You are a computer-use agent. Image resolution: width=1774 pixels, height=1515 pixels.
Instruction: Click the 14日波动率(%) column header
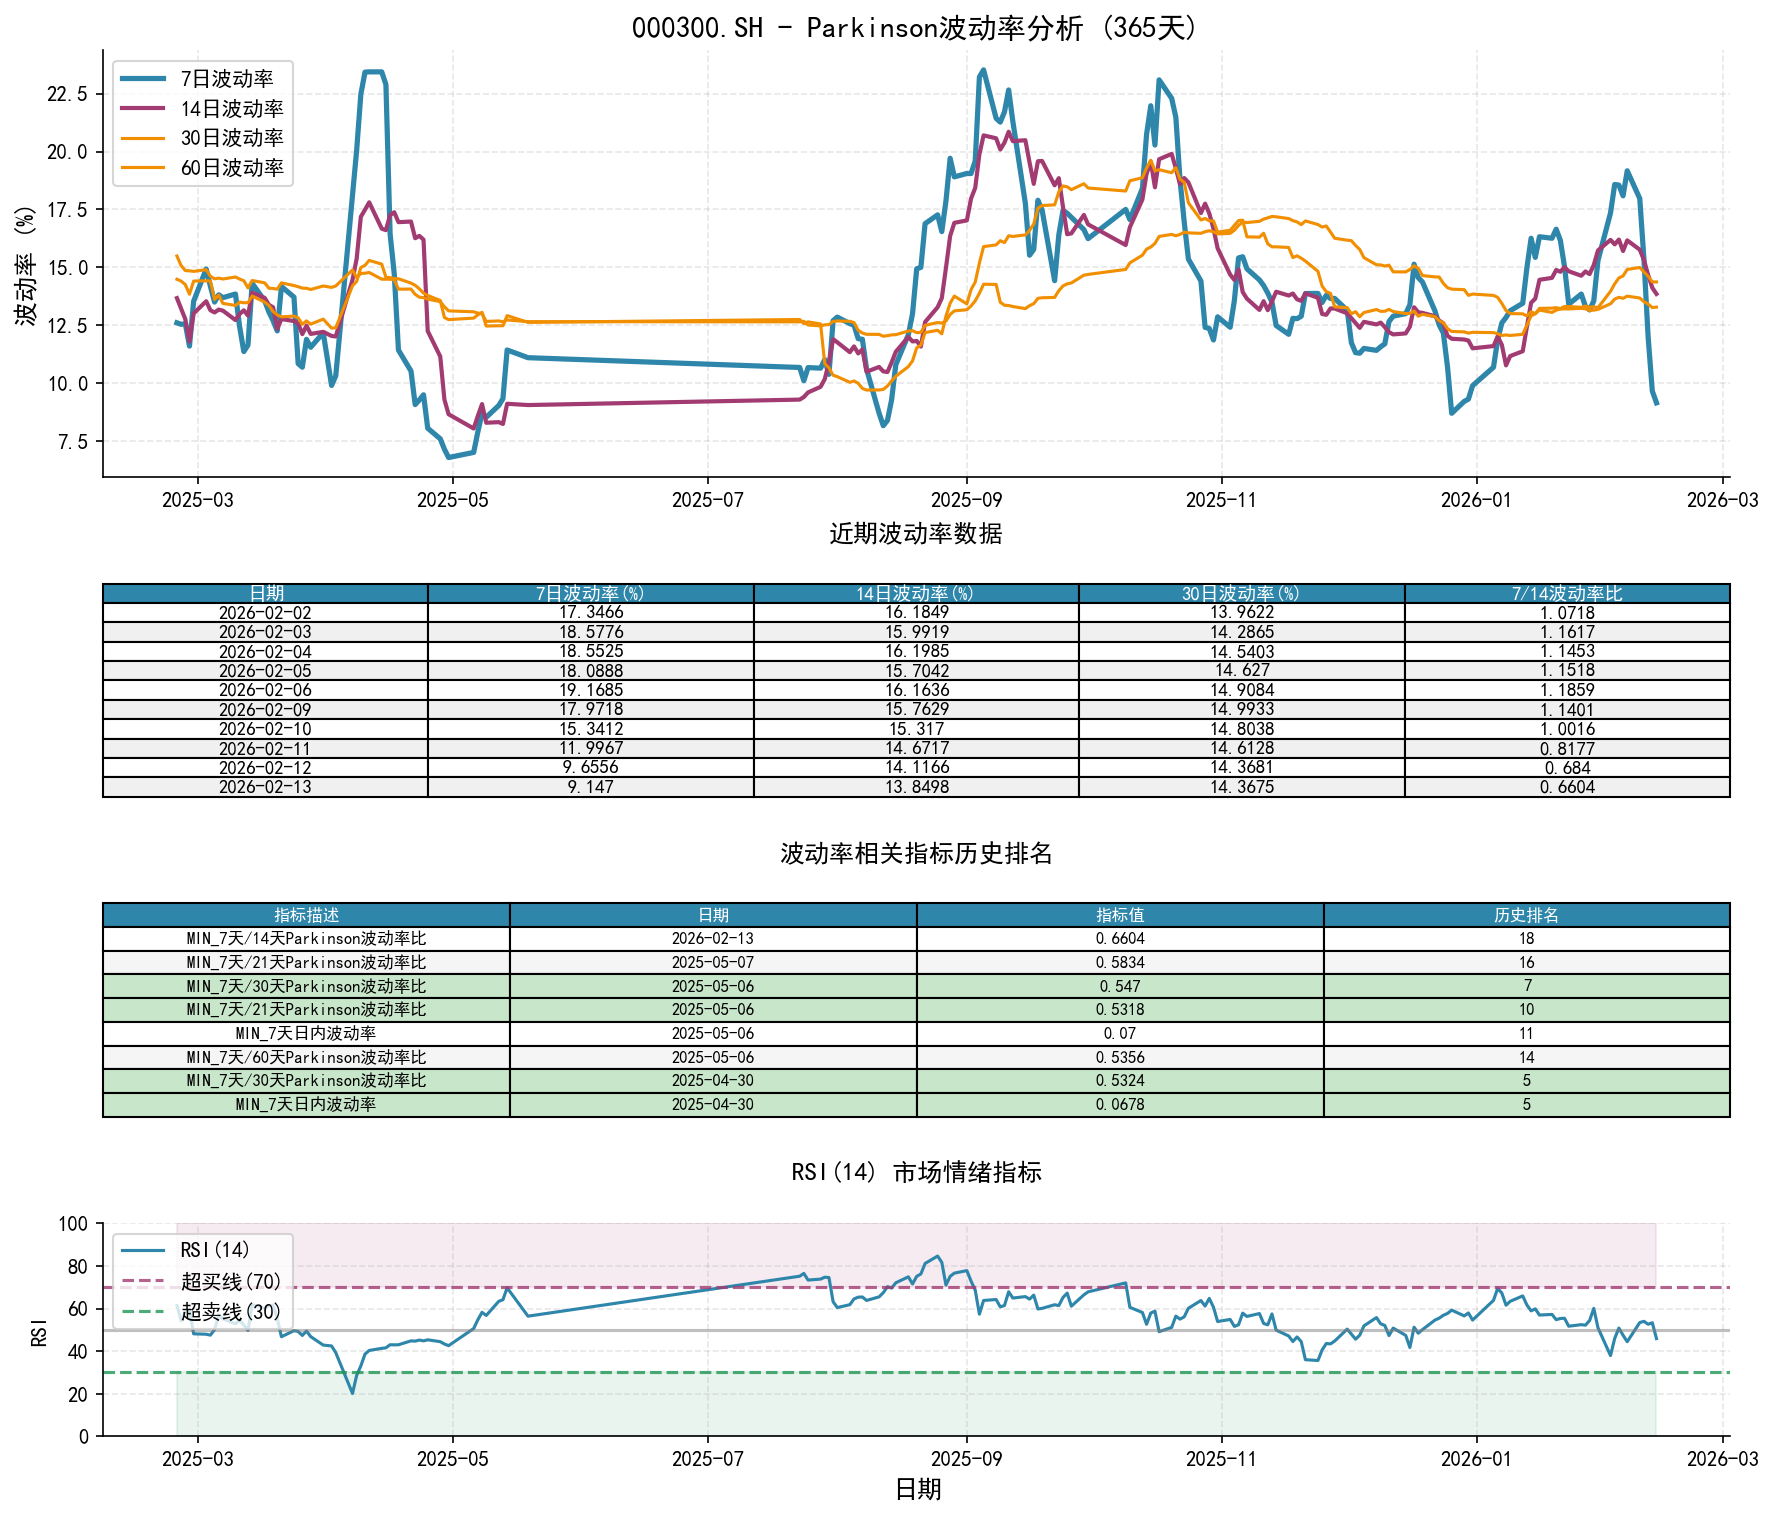[x=915, y=594]
